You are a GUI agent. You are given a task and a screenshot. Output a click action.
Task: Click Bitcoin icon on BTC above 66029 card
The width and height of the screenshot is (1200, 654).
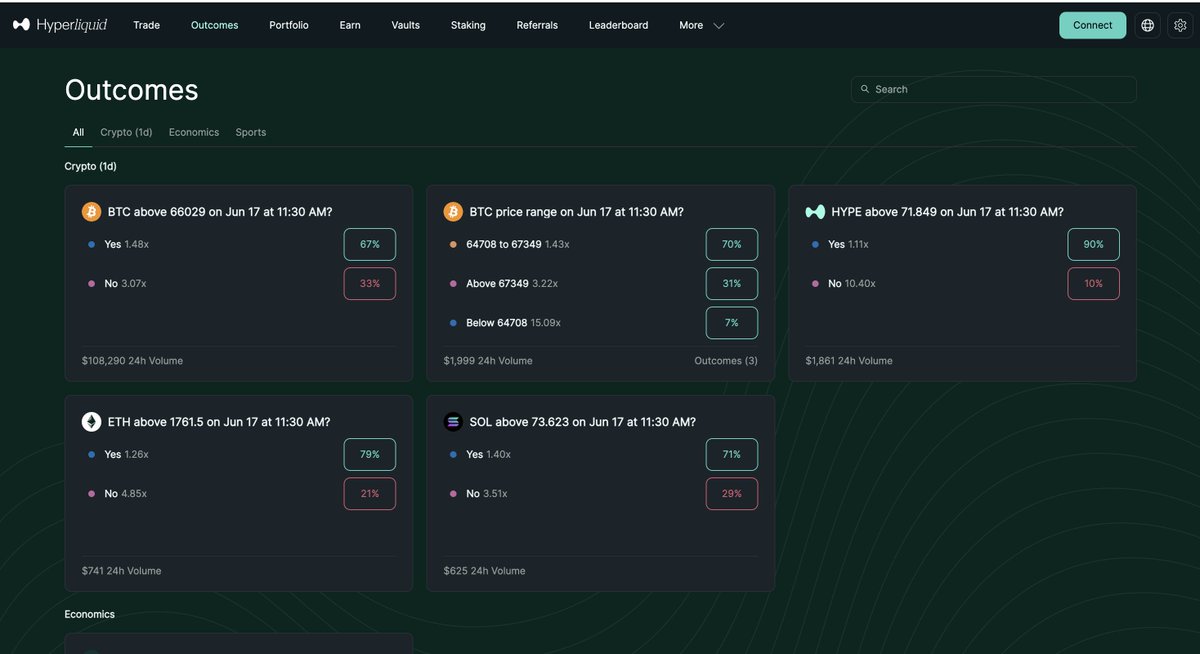click(91, 212)
